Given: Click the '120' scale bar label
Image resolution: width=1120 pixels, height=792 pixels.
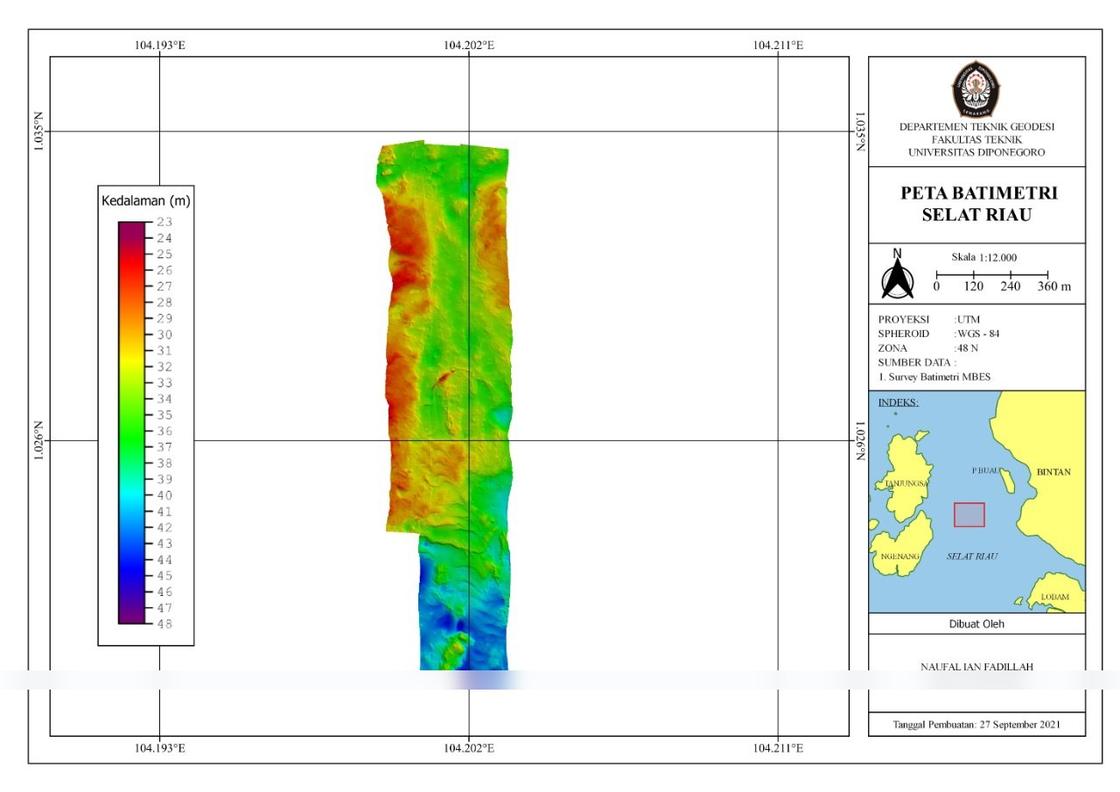Looking at the screenshot, I should [973, 286].
